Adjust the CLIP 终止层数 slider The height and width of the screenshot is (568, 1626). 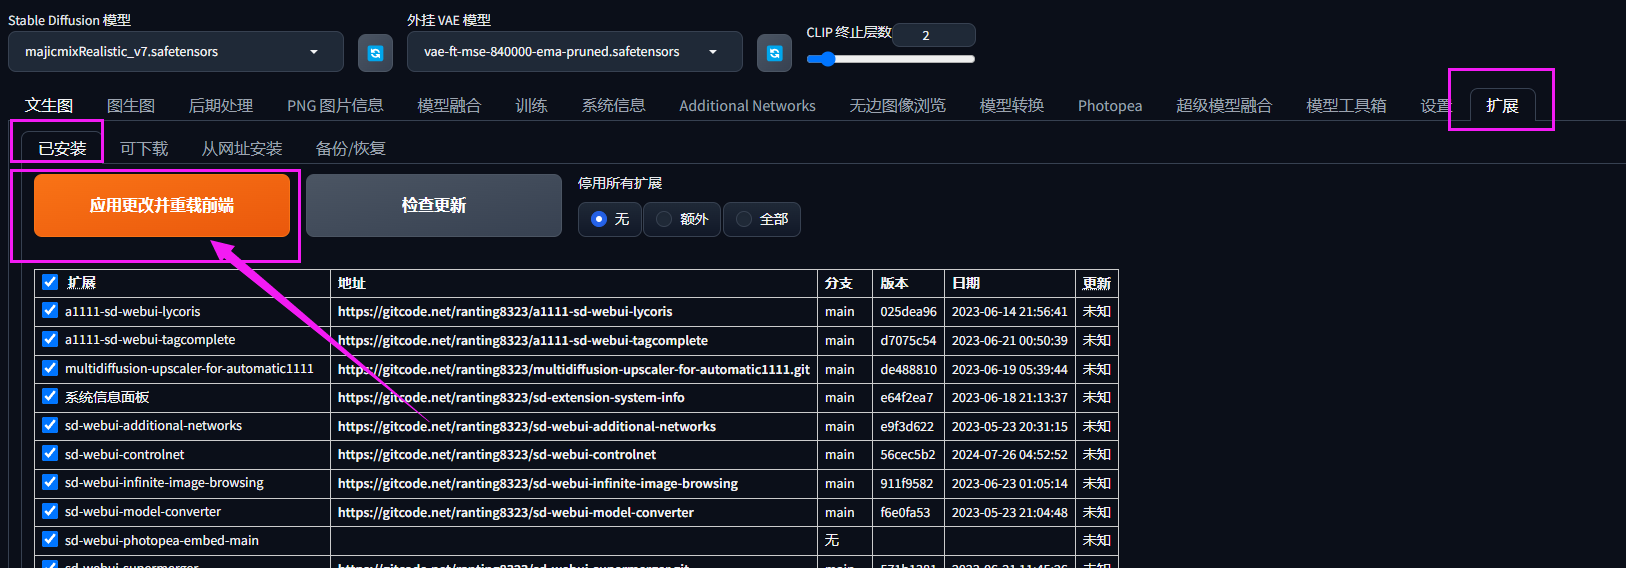[x=898, y=59]
